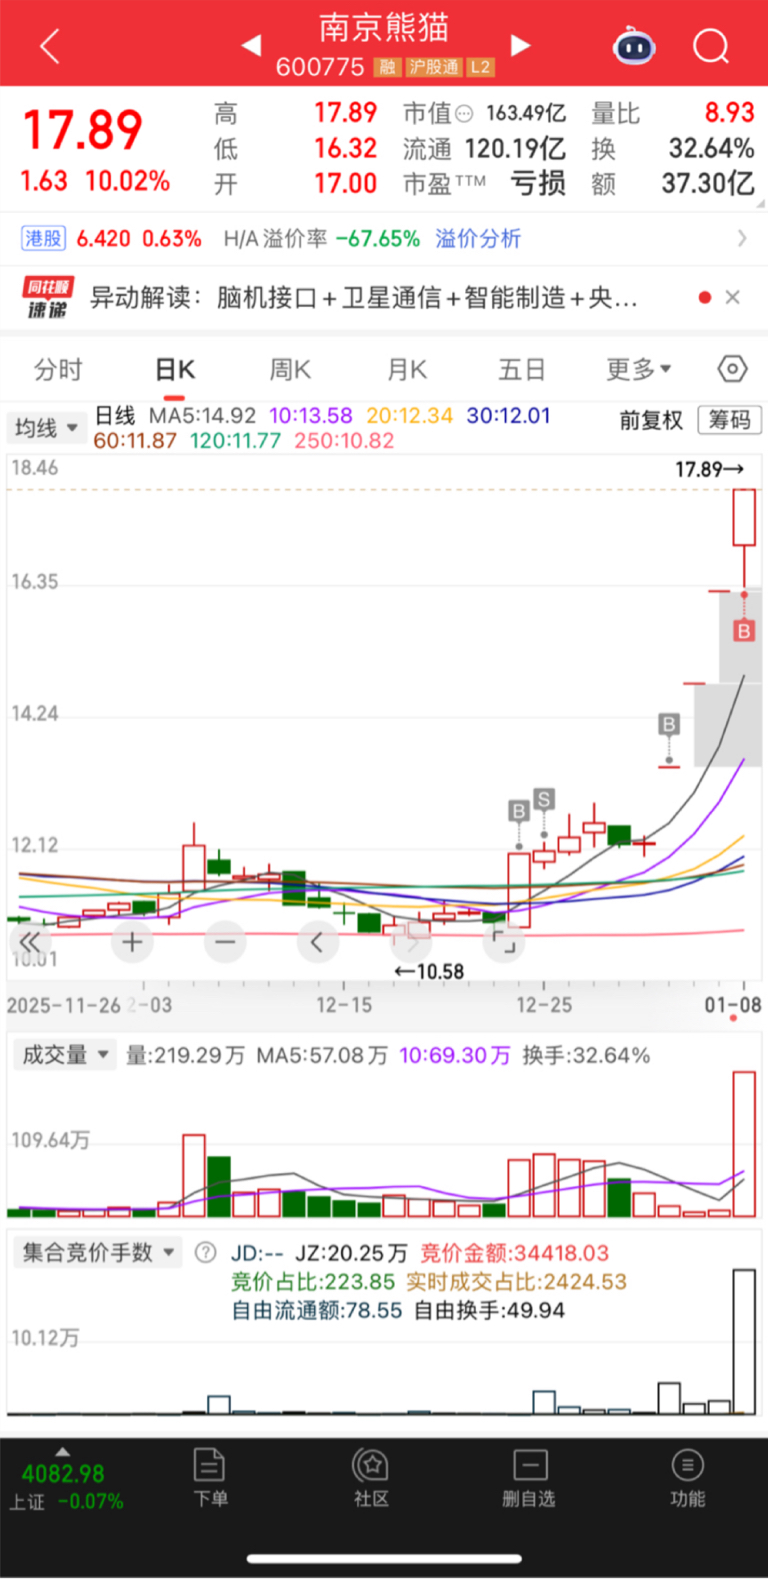Tap the fast rewind double-arrow chart control
This screenshot has width=768, height=1579.
click(x=30, y=941)
